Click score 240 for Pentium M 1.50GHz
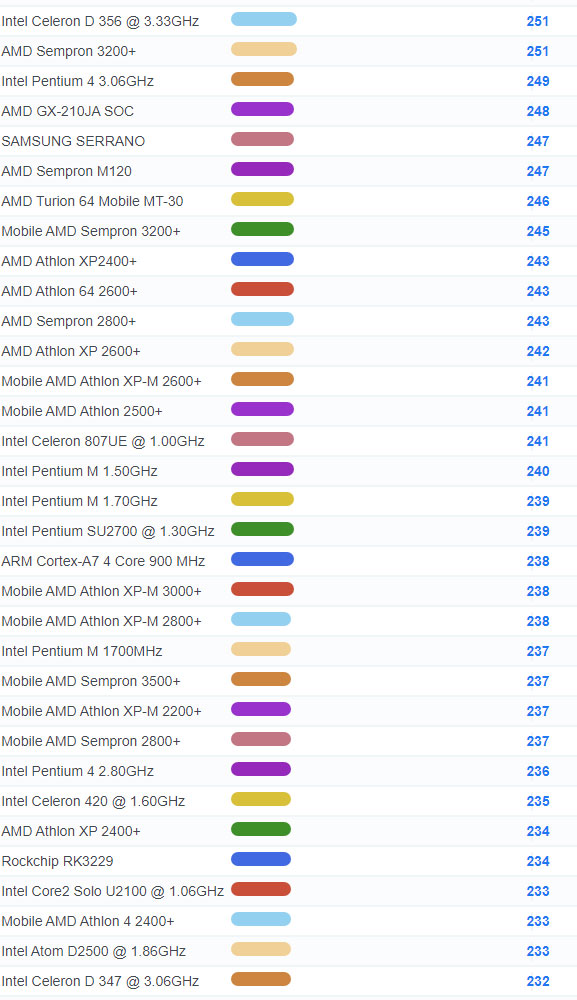Viewport: 577px width, 1000px height. pos(537,471)
